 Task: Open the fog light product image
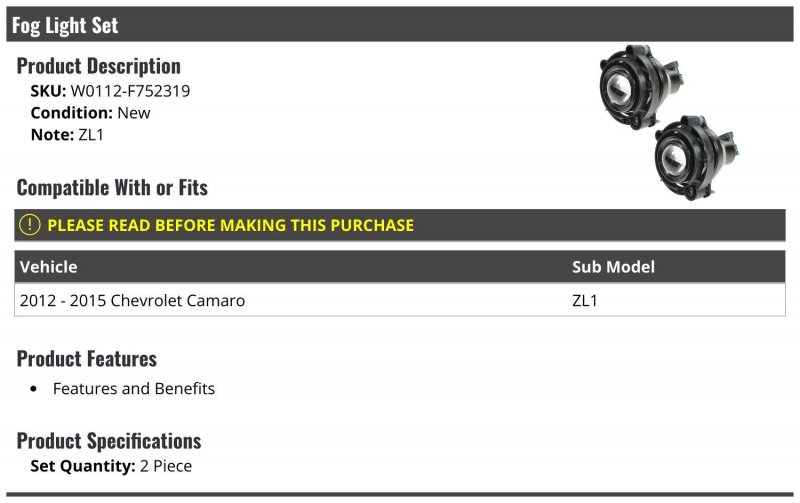[x=669, y=122]
